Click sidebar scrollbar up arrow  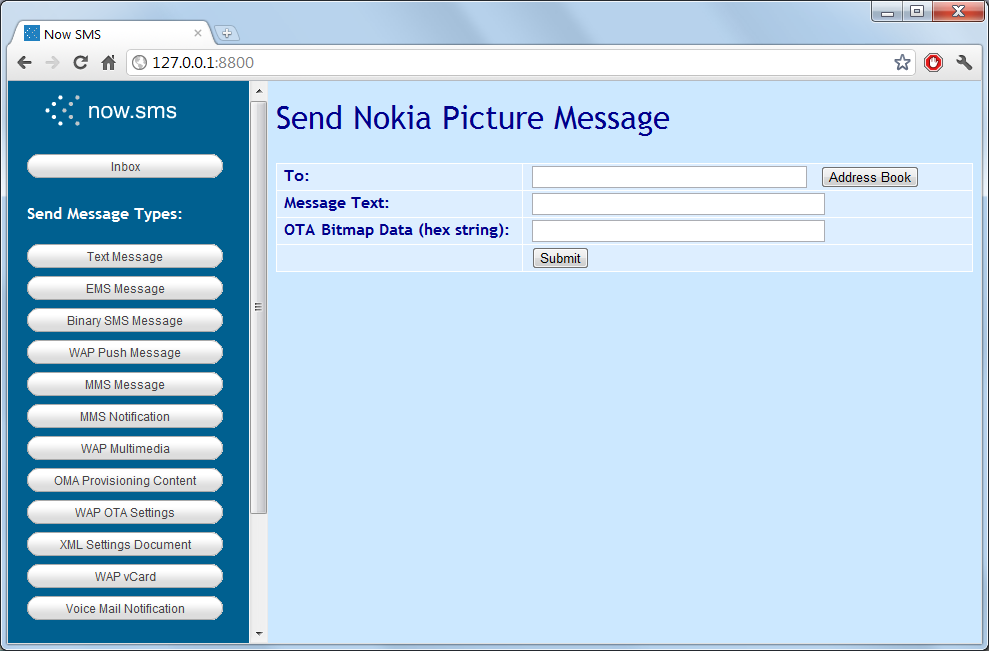tap(259, 91)
